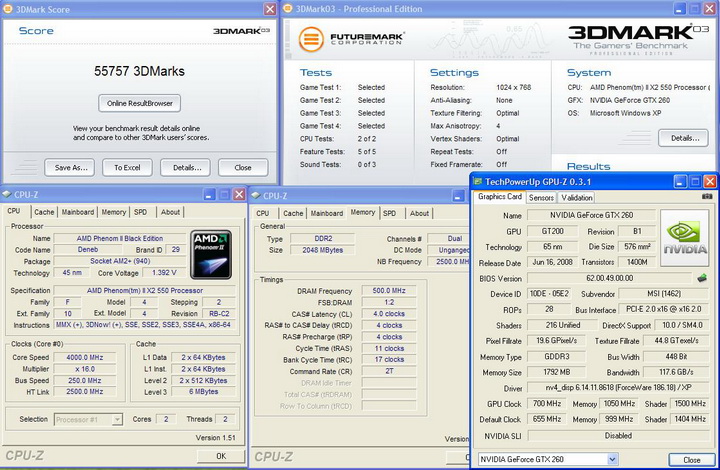Open SPD tab in left CPU-Z window
The image size is (720, 470).
pos(141,212)
